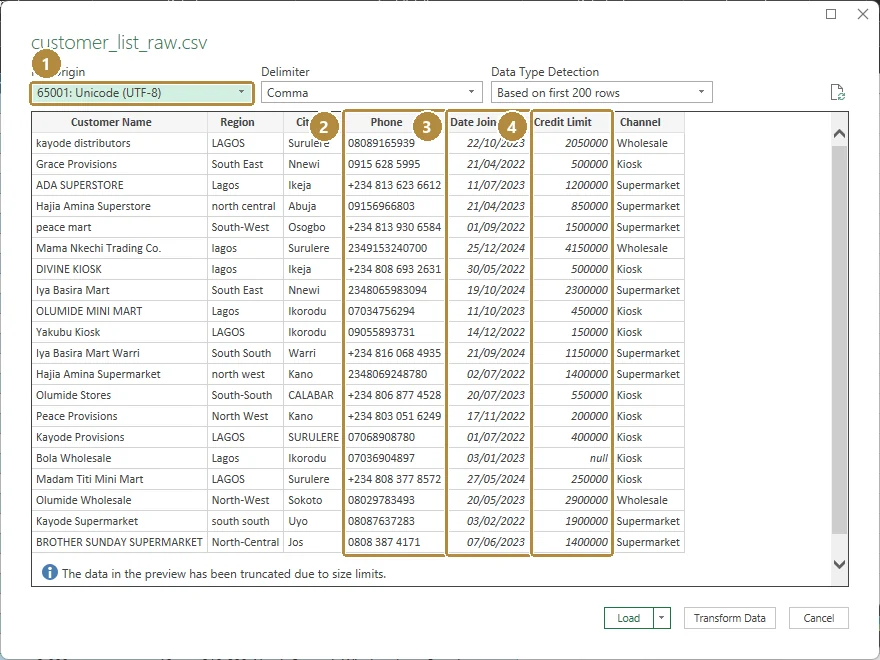Viewport: 880px width, 660px height.
Task: Select the 'Mama Nkechi Trading Co.' cell
Action: click(x=120, y=248)
